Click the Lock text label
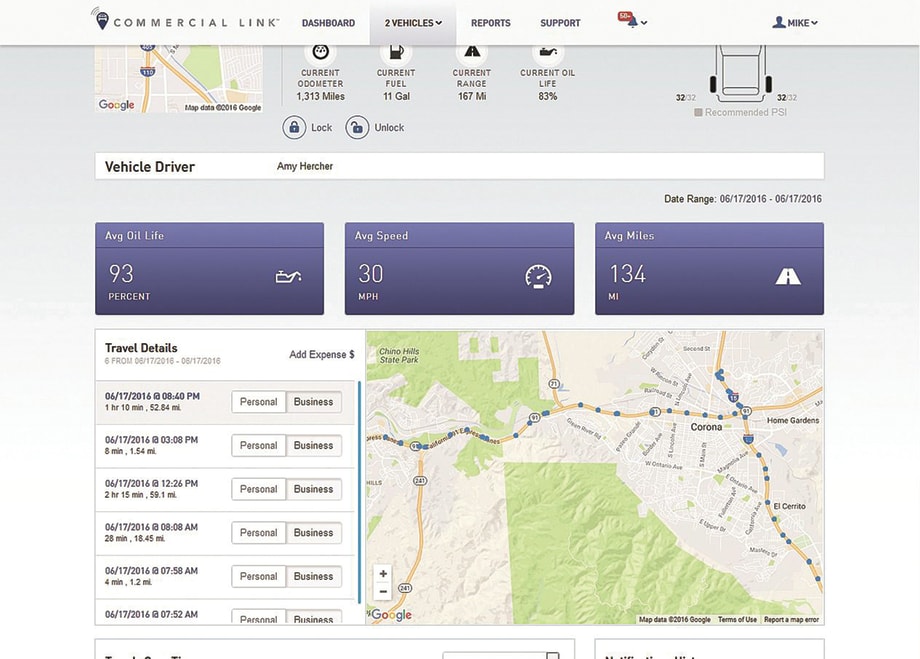Screen dimensions: 920x659 [321, 127]
